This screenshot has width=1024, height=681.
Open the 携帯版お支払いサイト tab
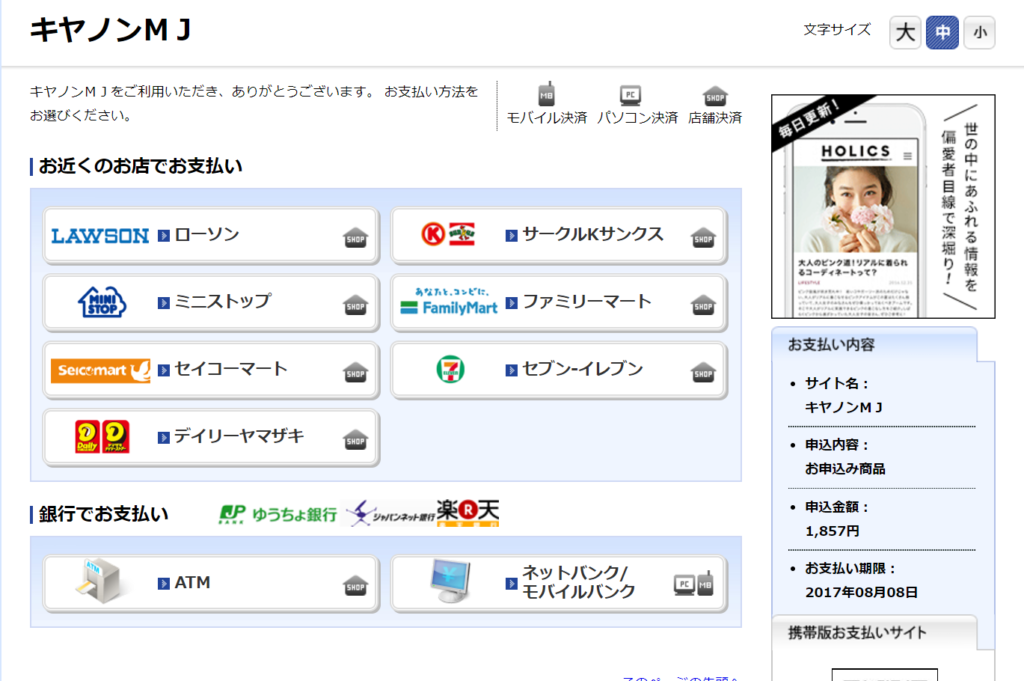[x=874, y=632]
